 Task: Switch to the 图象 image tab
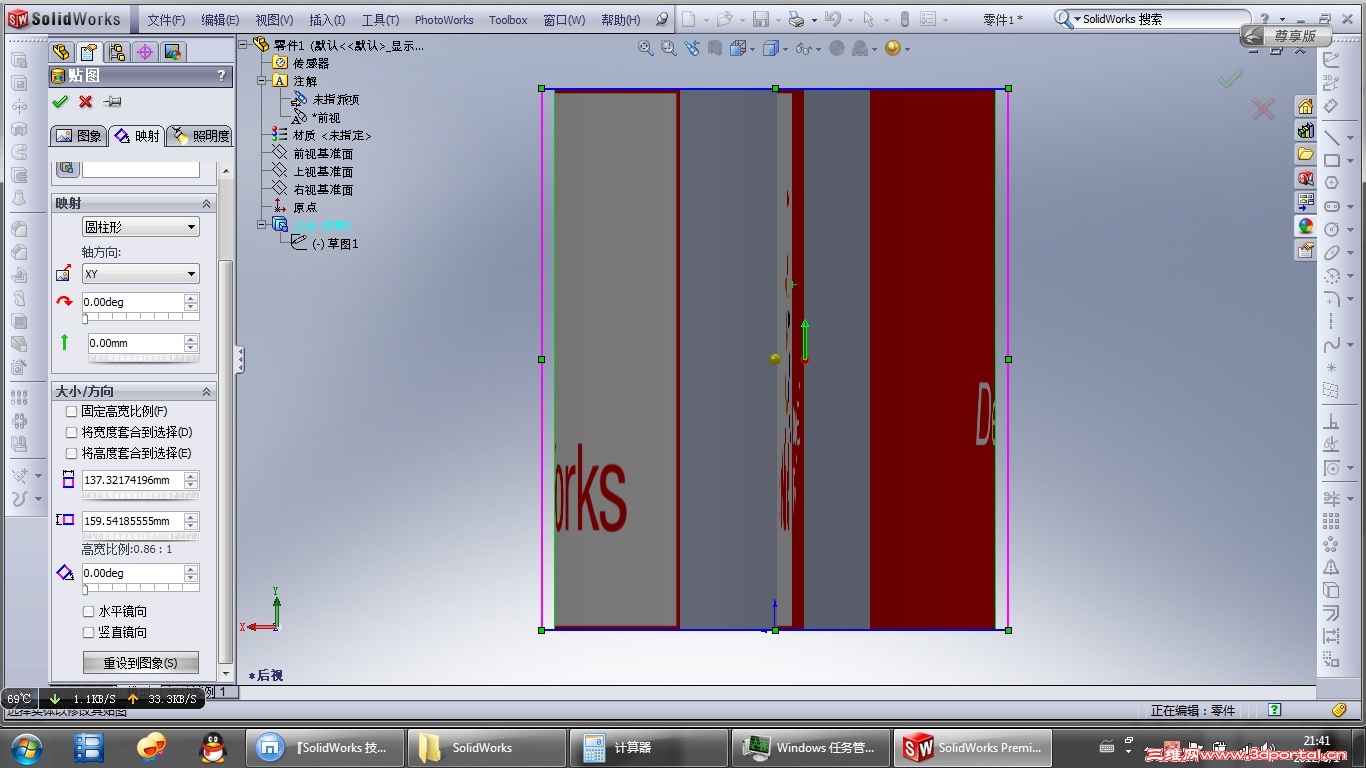point(78,136)
